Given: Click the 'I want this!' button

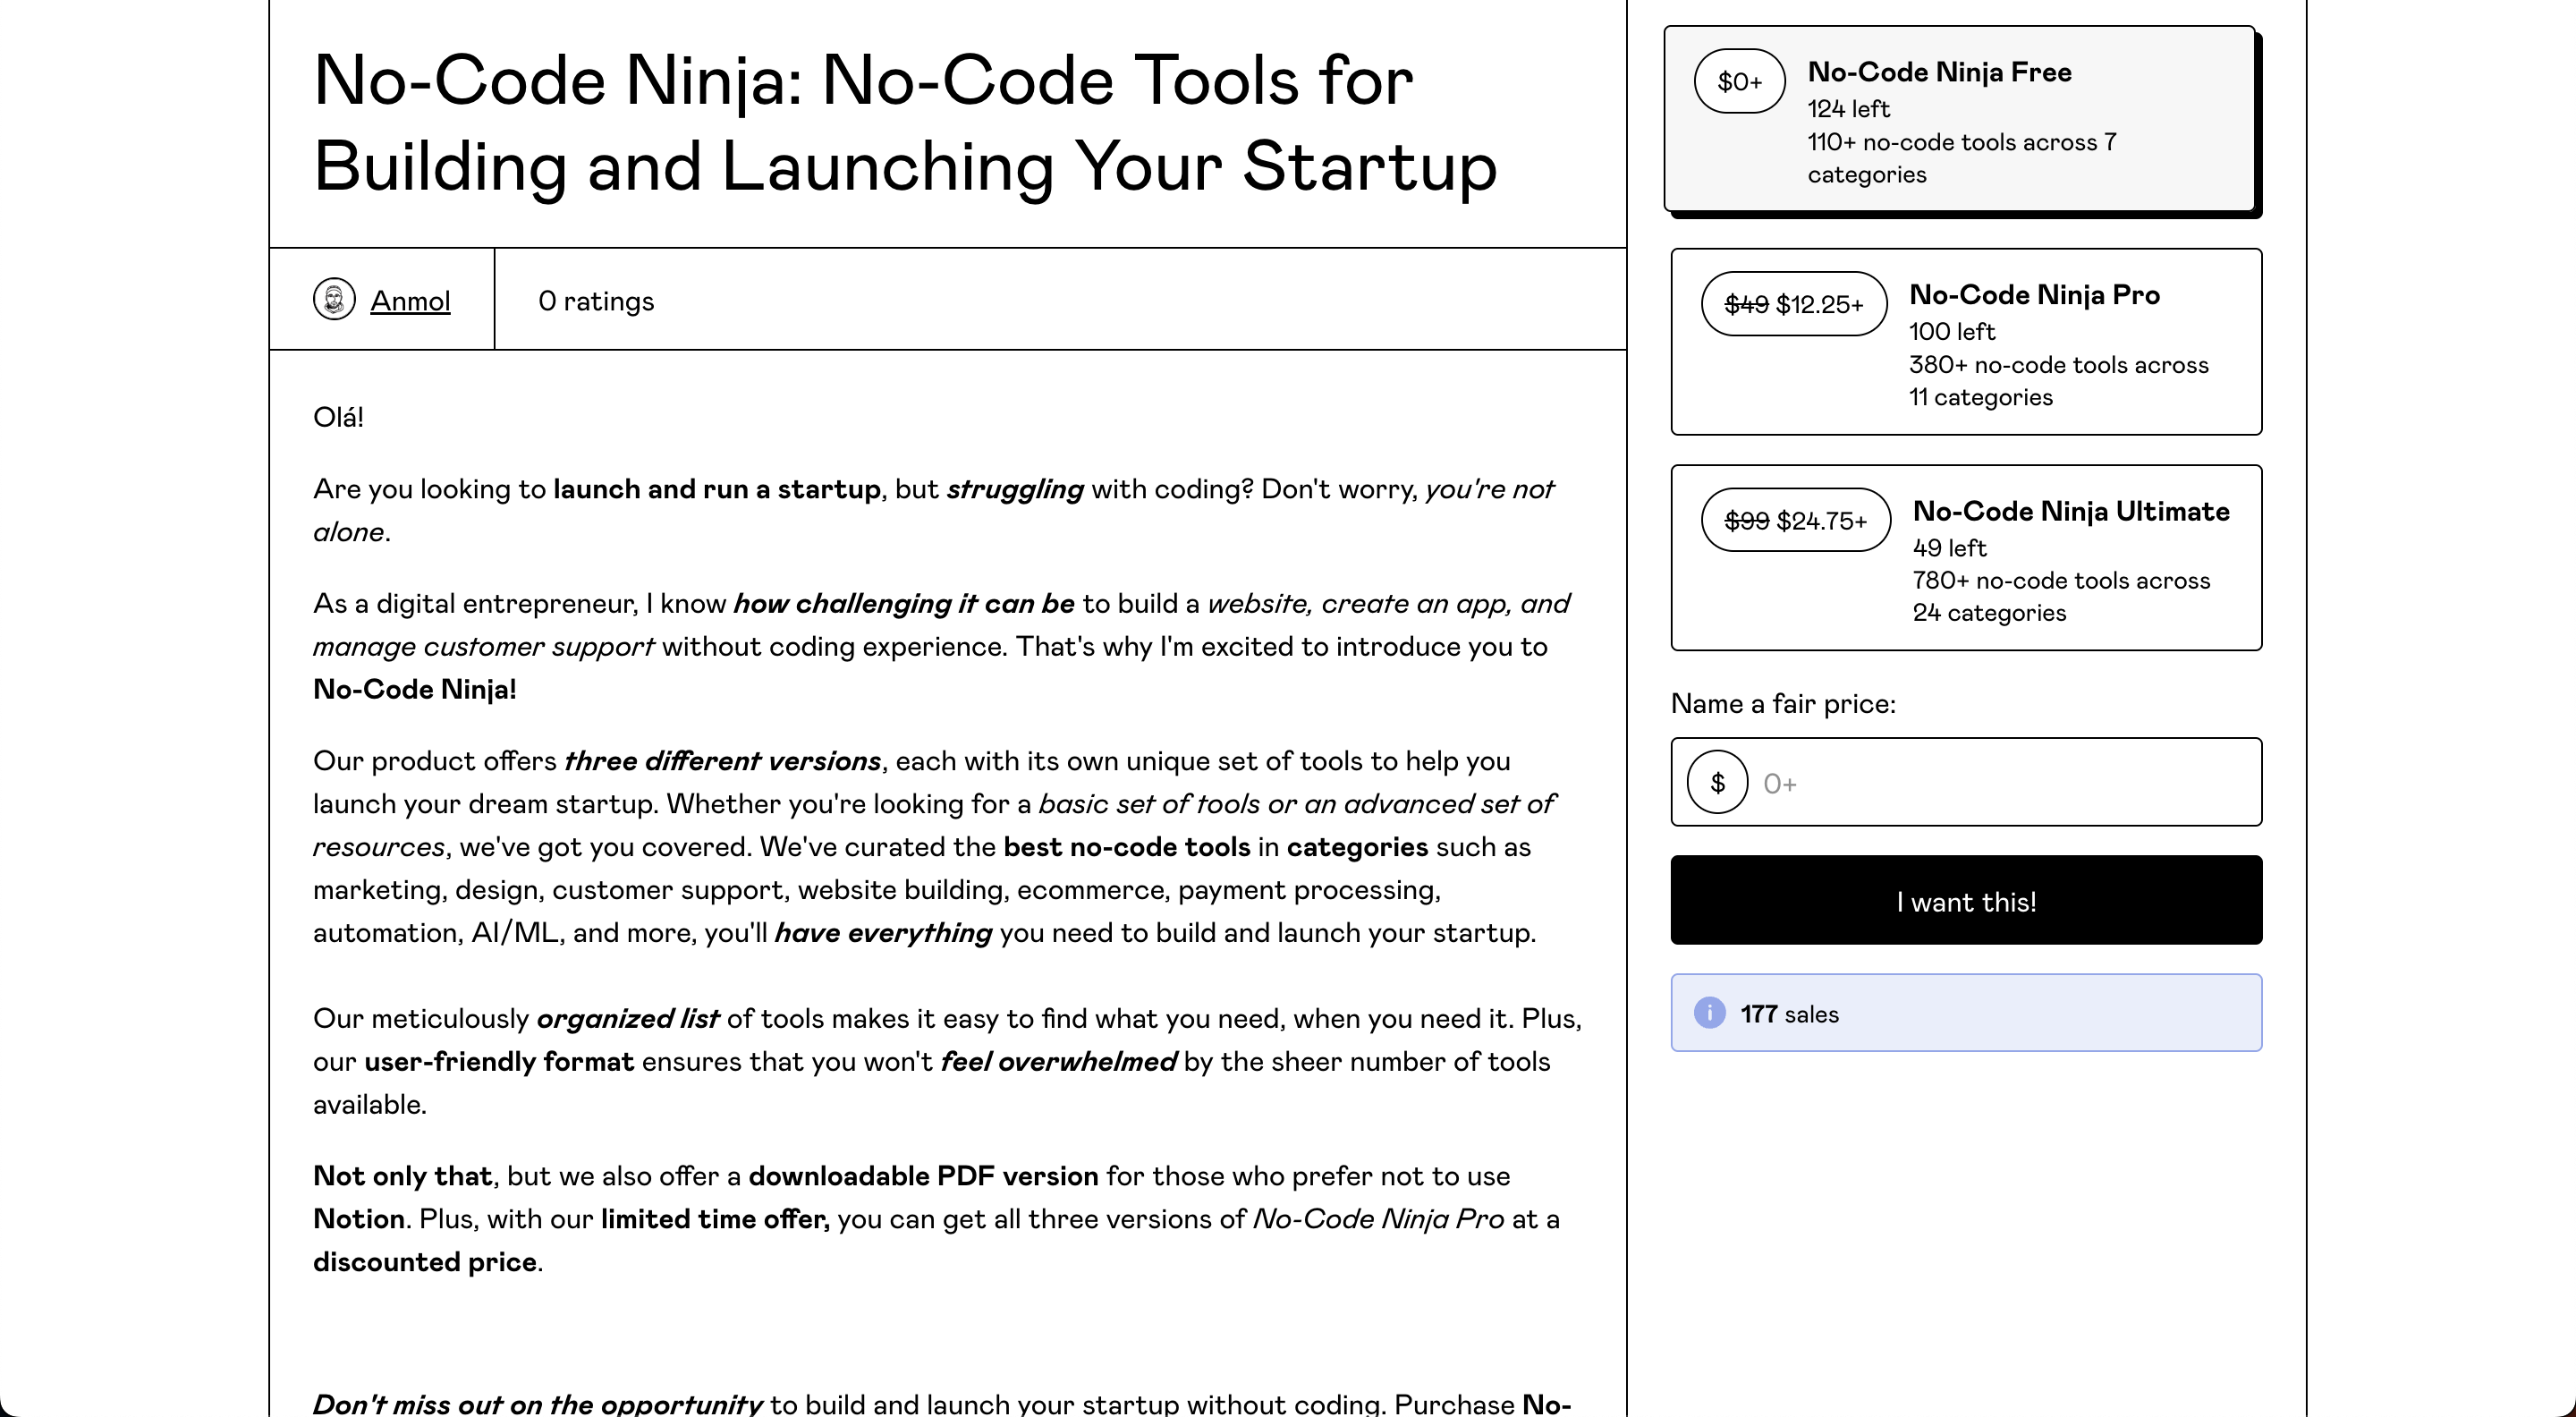Looking at the screenshot, I should [x=1966, y=900].
